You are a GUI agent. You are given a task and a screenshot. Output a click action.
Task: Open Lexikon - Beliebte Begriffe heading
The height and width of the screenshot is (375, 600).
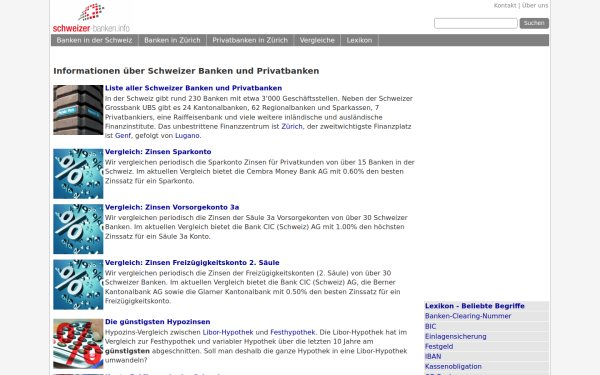point(474,306)
